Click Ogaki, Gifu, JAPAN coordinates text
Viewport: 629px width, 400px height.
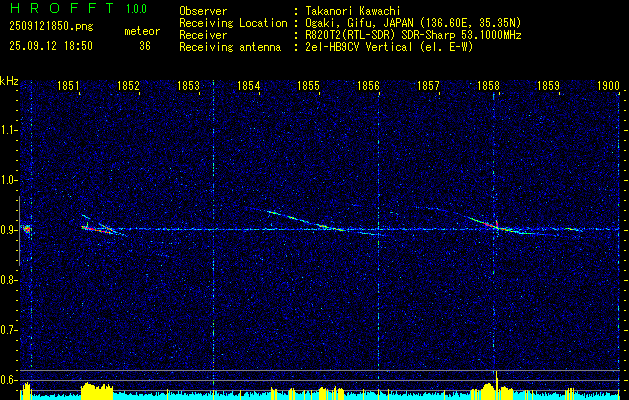[x=413, y=23]
